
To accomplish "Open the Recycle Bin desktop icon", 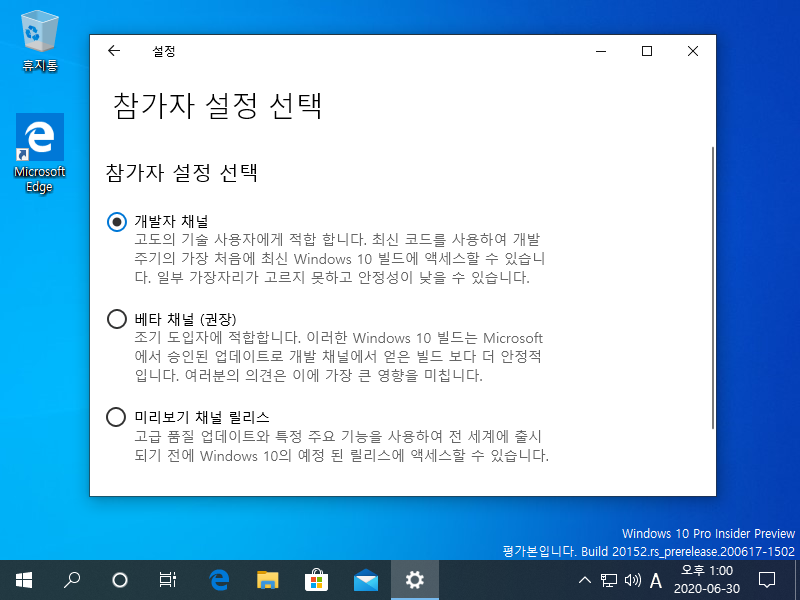I will pos(38,32).
